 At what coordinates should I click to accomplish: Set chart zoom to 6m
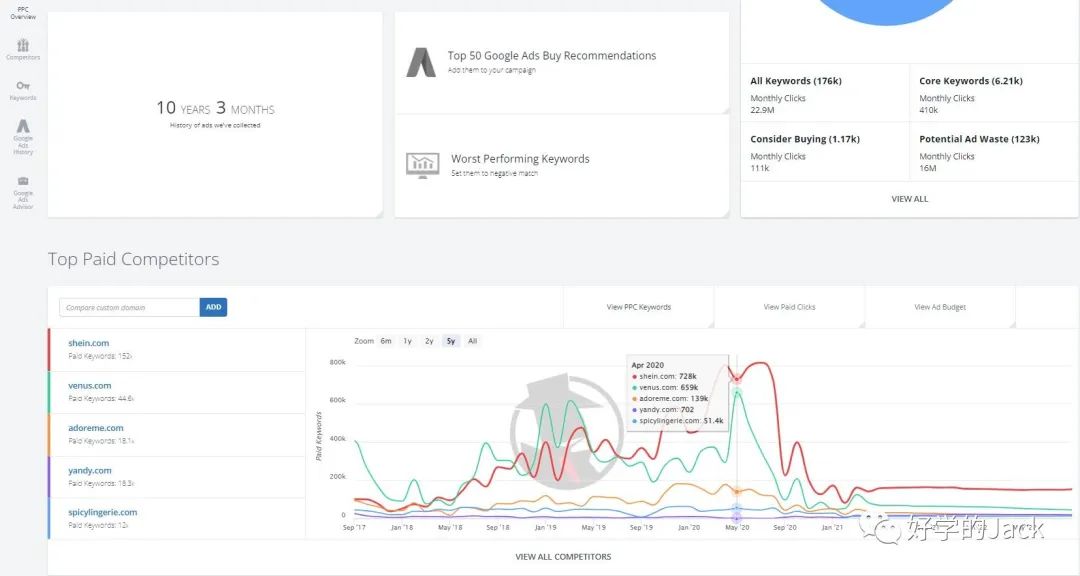click(386, 341)
